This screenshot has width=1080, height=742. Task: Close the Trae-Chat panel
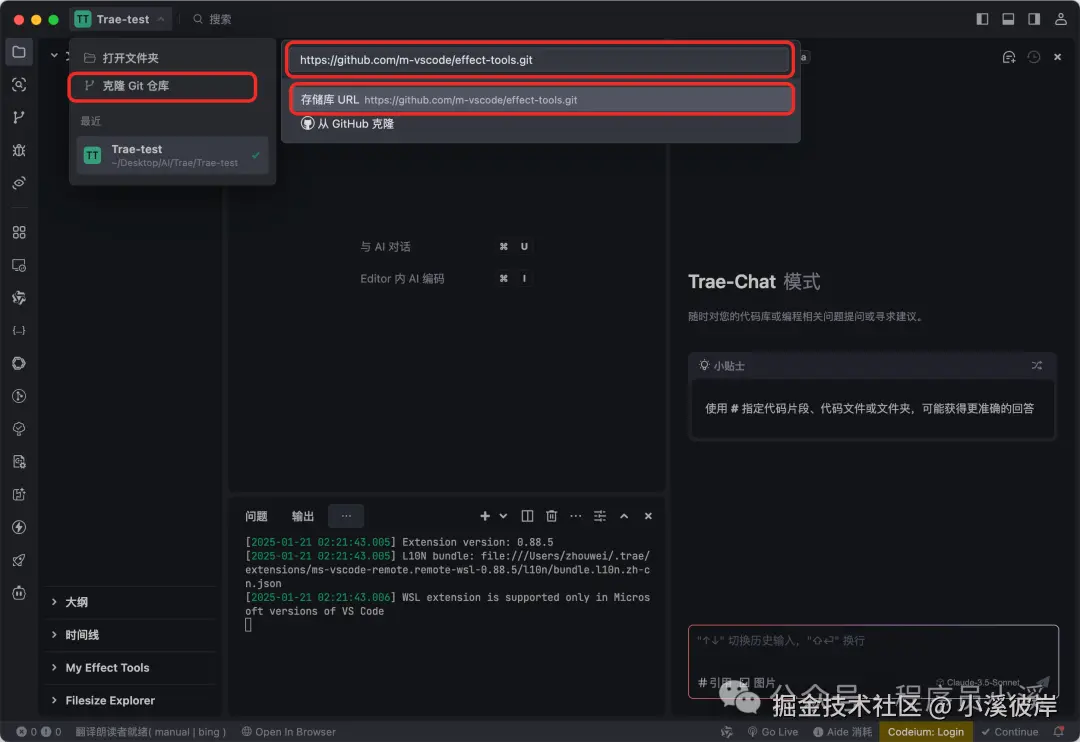click(1057, 57)
